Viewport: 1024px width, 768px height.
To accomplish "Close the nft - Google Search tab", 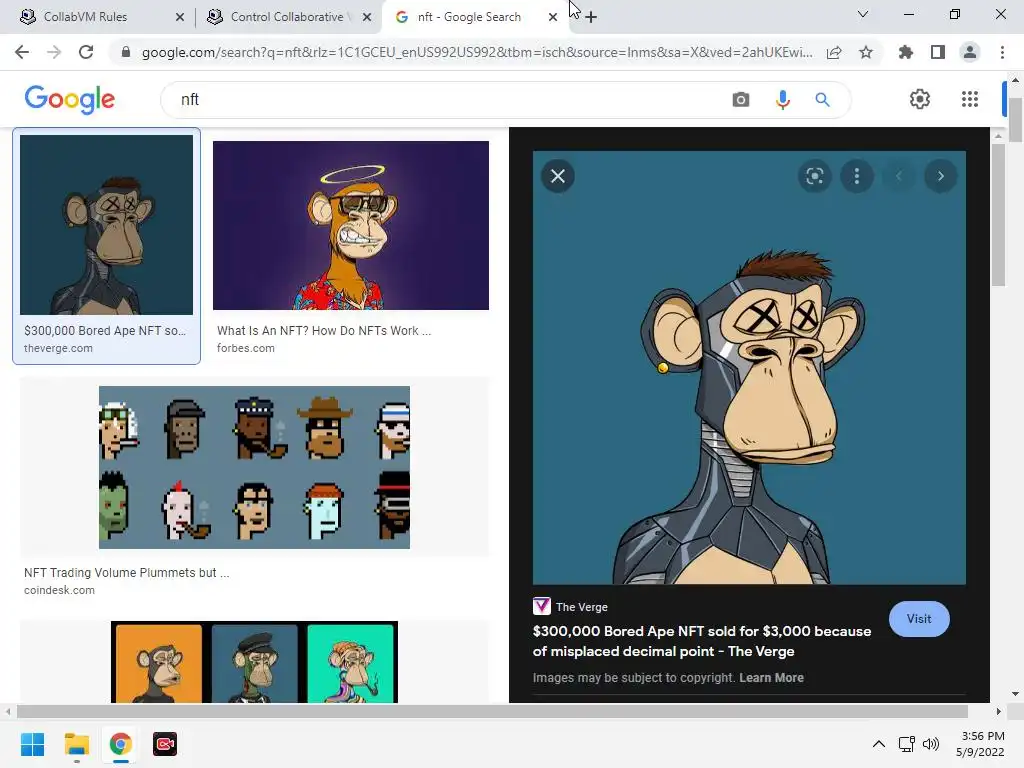I will coord(553,17).
